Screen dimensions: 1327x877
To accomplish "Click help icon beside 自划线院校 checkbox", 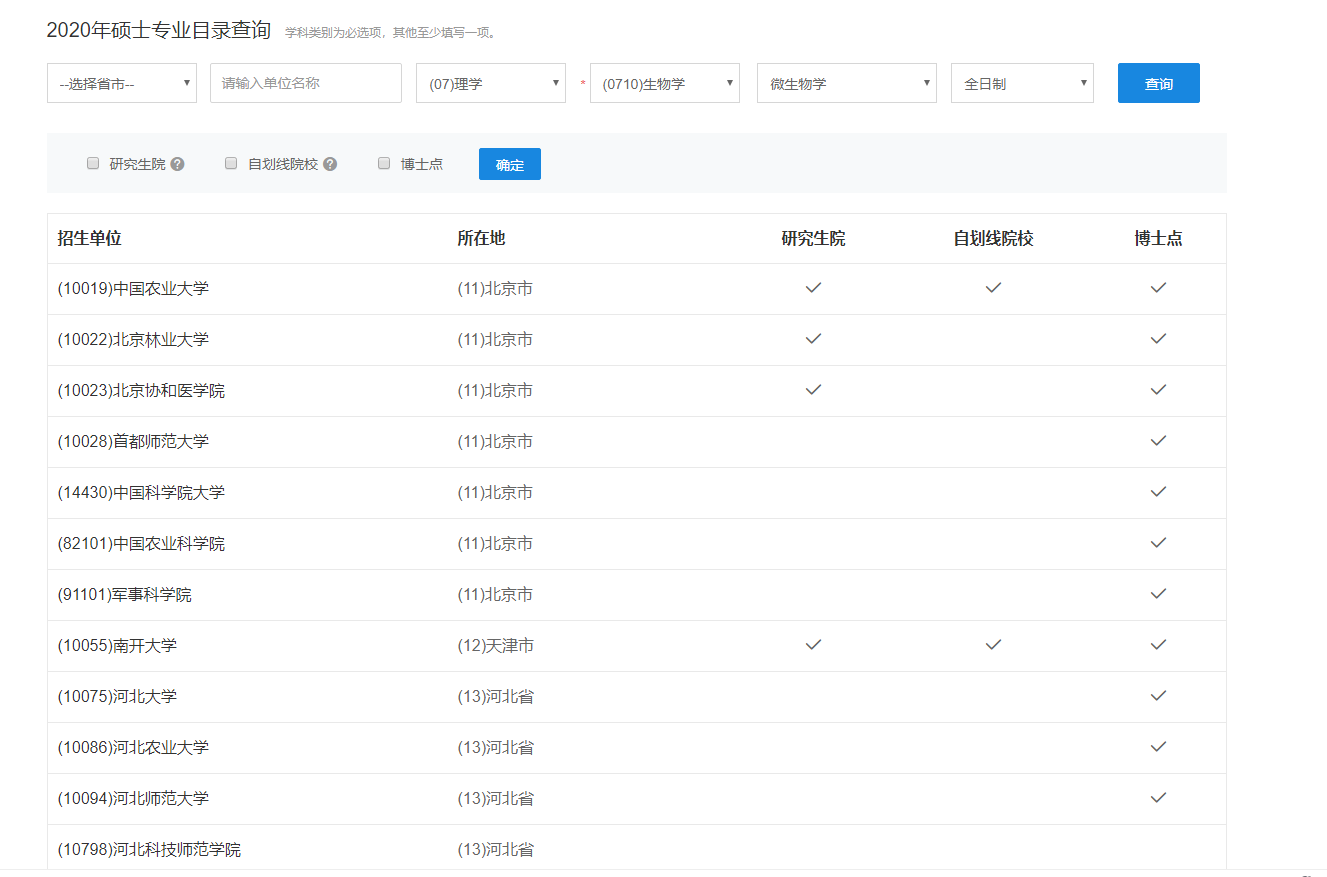I will [330, 164].
